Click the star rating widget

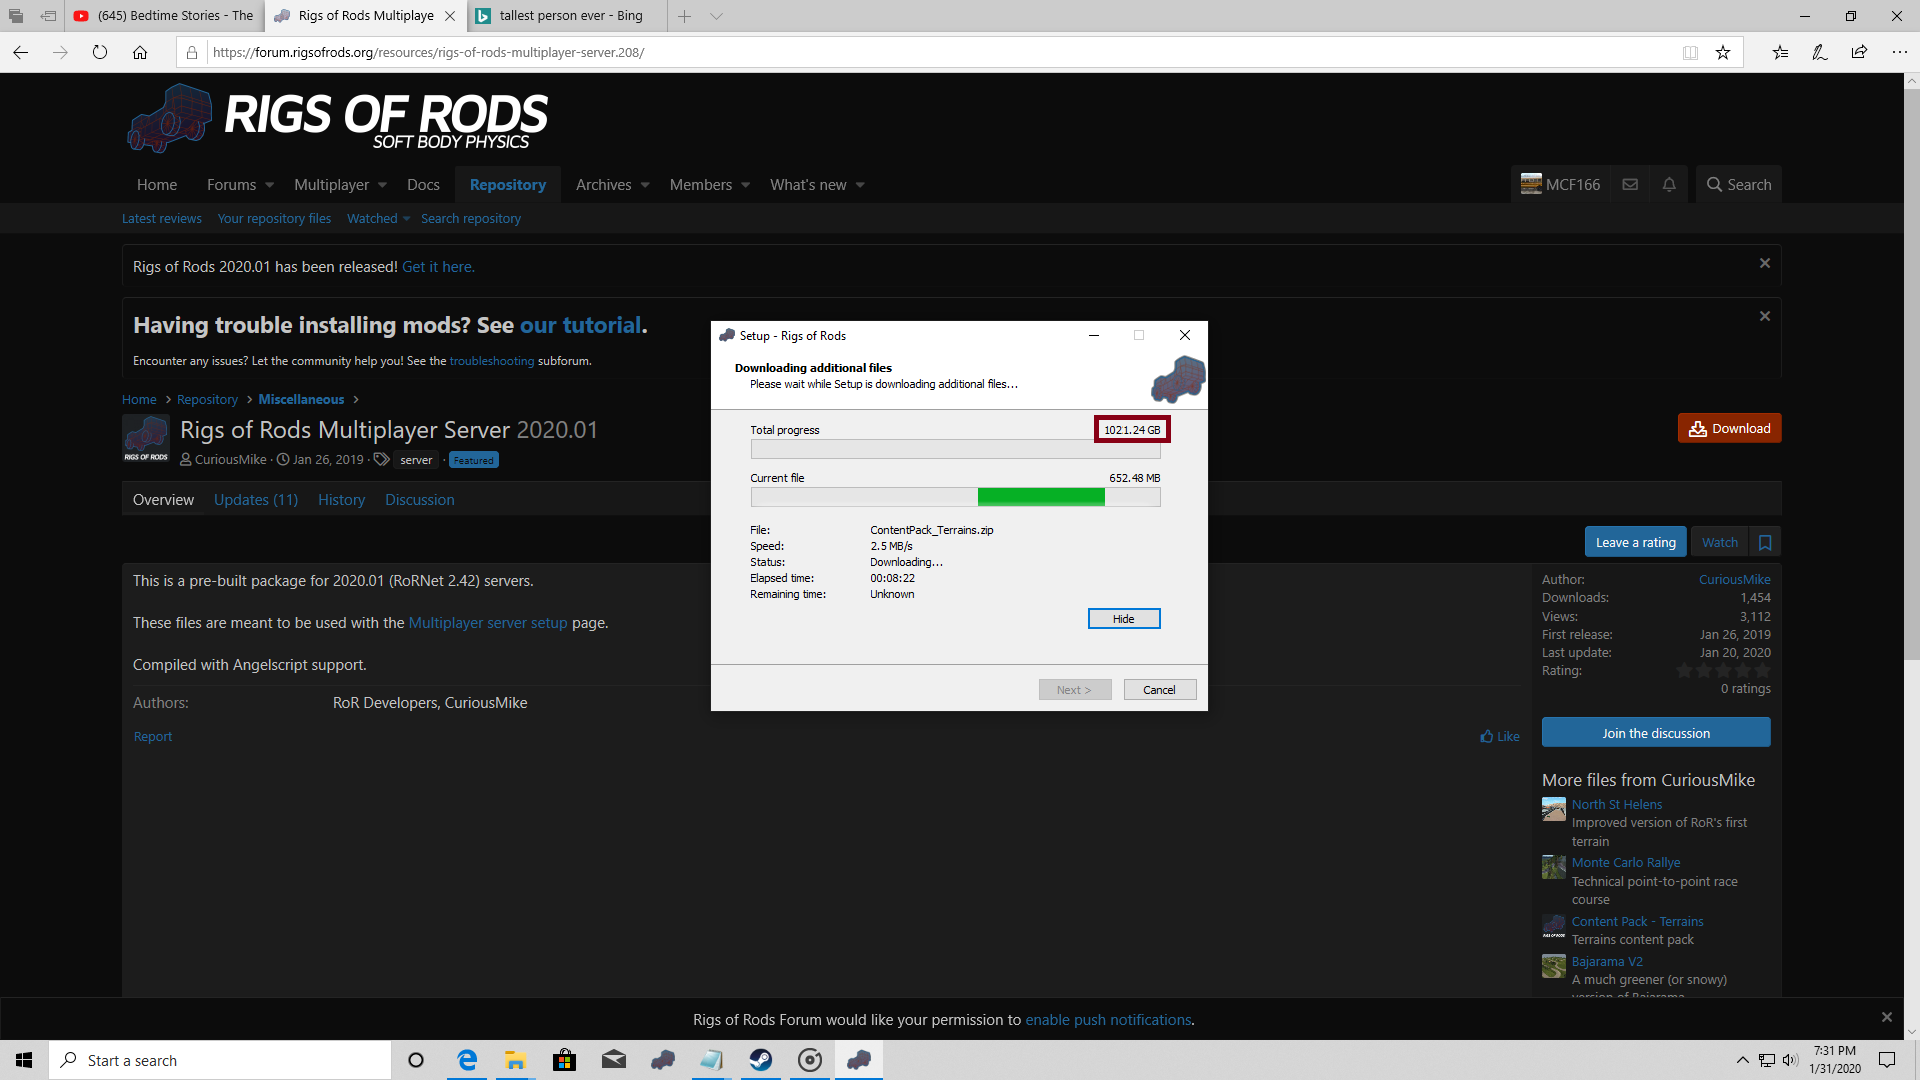coord(1723,671)
